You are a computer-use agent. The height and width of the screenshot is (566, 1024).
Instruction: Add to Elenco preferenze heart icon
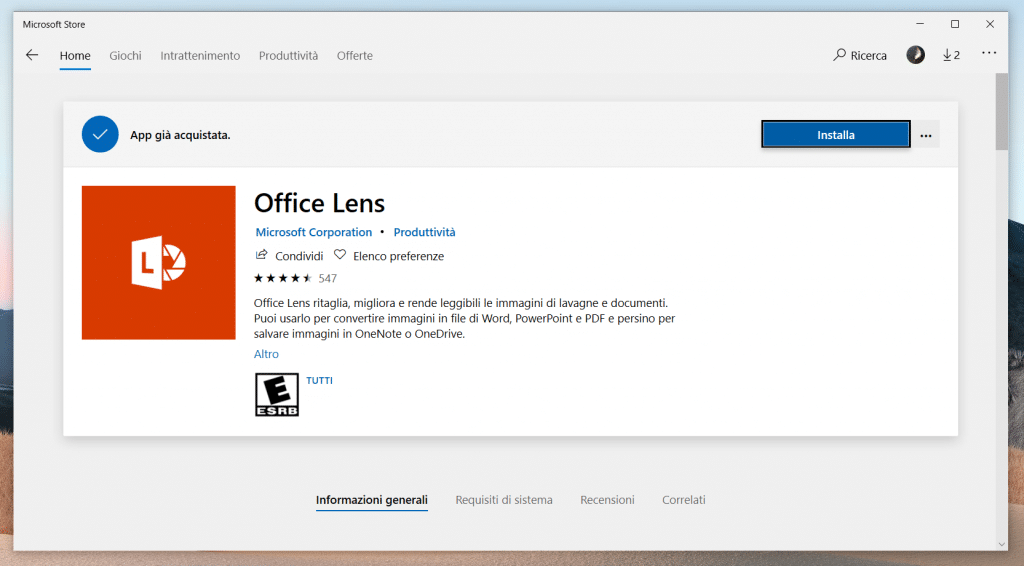point(340,255)
